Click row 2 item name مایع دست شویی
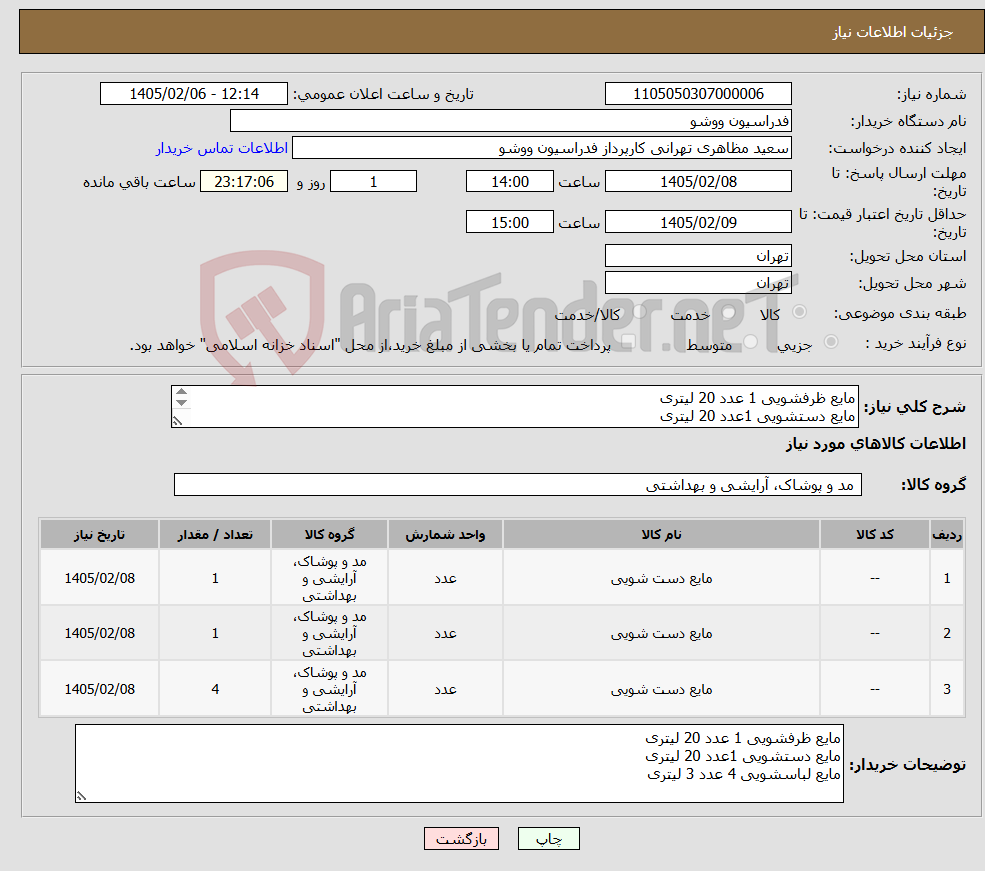985x871 pixels. pyautogui.click(x=661, y=634)
